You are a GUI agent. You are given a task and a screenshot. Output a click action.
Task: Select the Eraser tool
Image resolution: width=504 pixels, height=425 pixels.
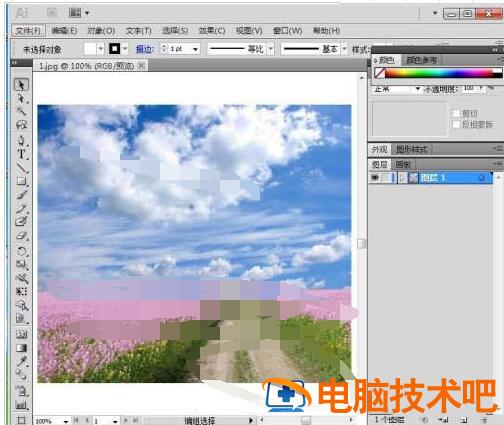(21, 236)
